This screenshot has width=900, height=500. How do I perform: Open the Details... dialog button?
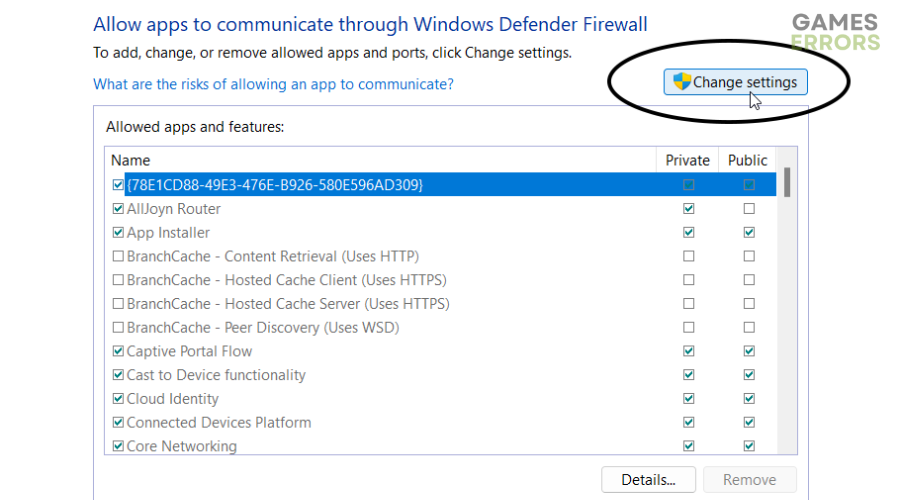click(648, 479)
